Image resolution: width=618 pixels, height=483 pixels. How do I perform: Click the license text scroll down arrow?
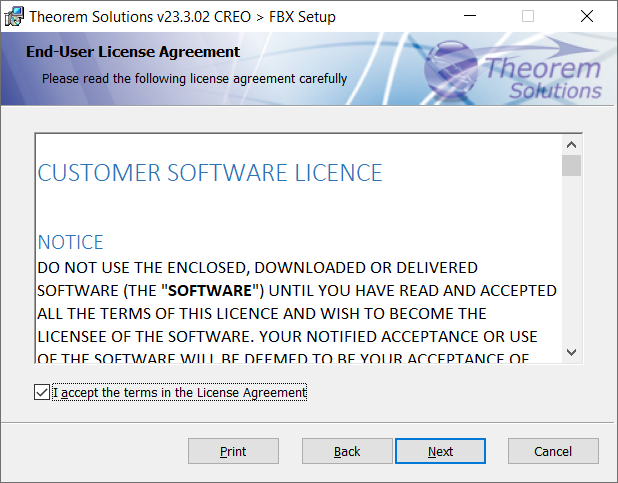click(571, 352)
